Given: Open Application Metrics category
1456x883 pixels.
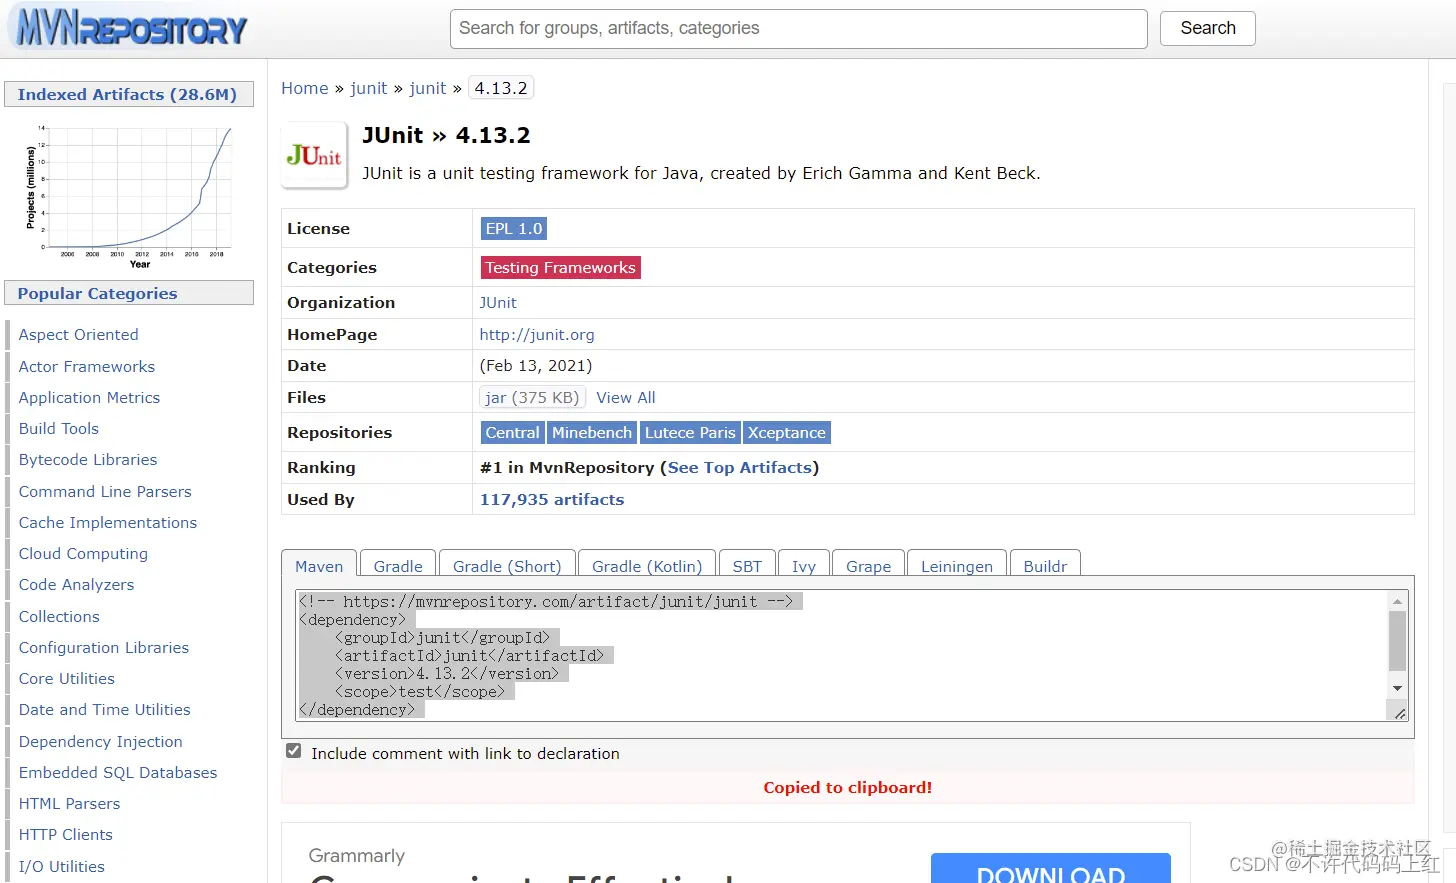Looking at the screenshot, I should pyautogui.click(x=89, y=397).
